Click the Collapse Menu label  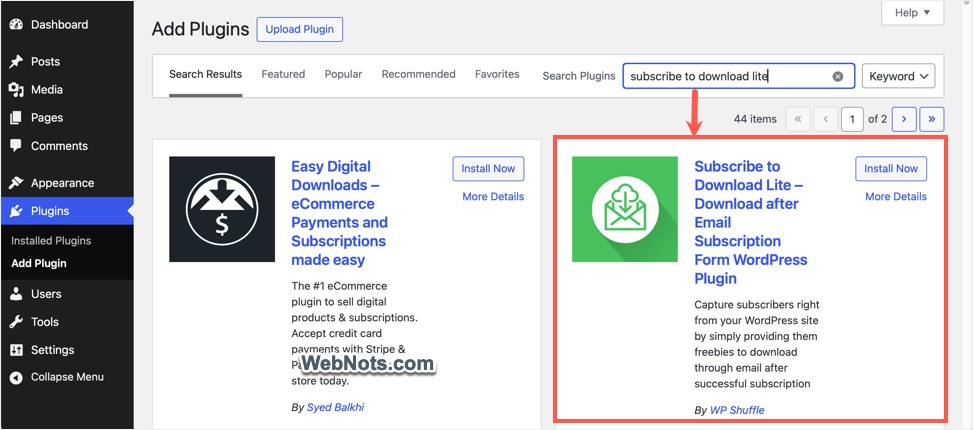coord(67,377)
